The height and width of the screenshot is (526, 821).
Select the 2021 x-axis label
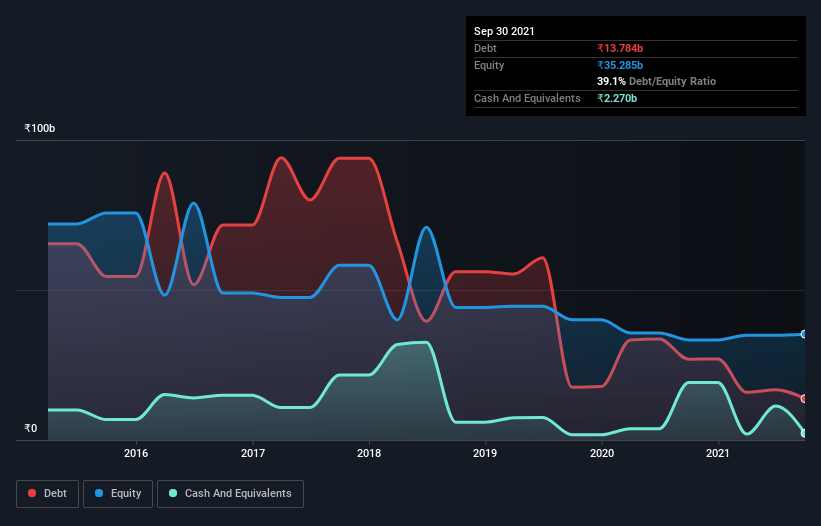tap(718, 453)
